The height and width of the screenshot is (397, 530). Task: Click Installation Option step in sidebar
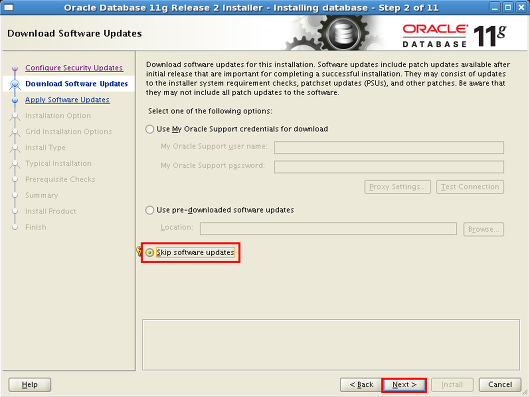point(58,116)
